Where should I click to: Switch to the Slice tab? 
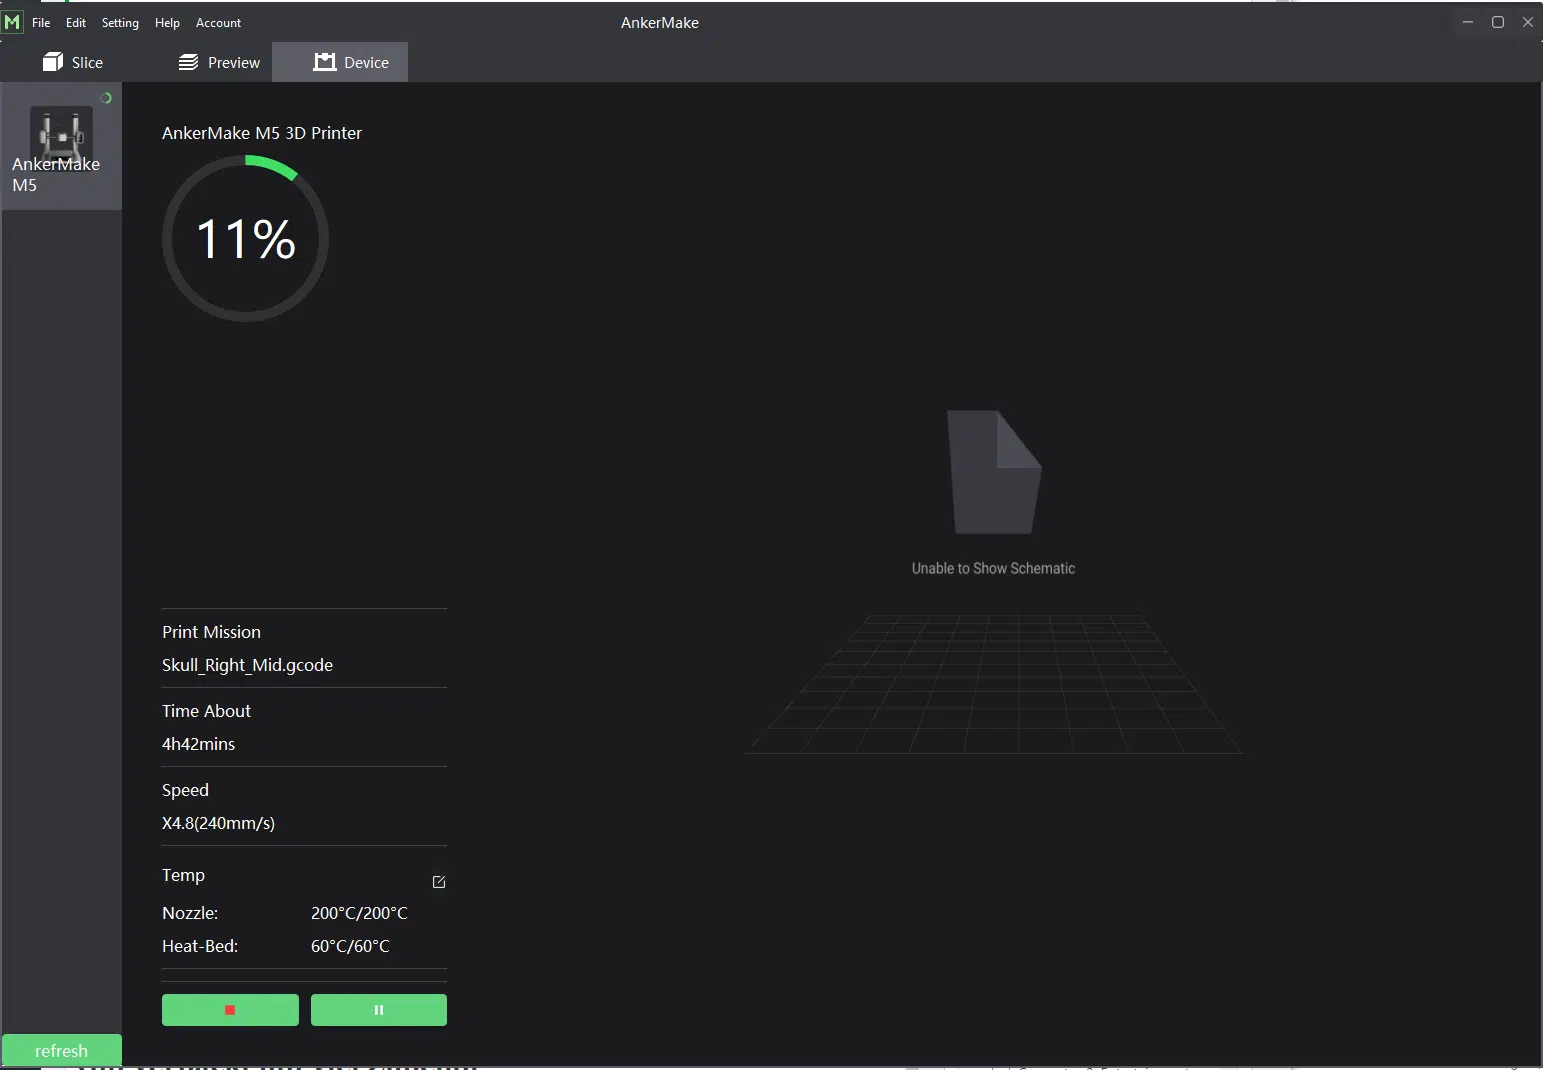[x=73, y=62]
